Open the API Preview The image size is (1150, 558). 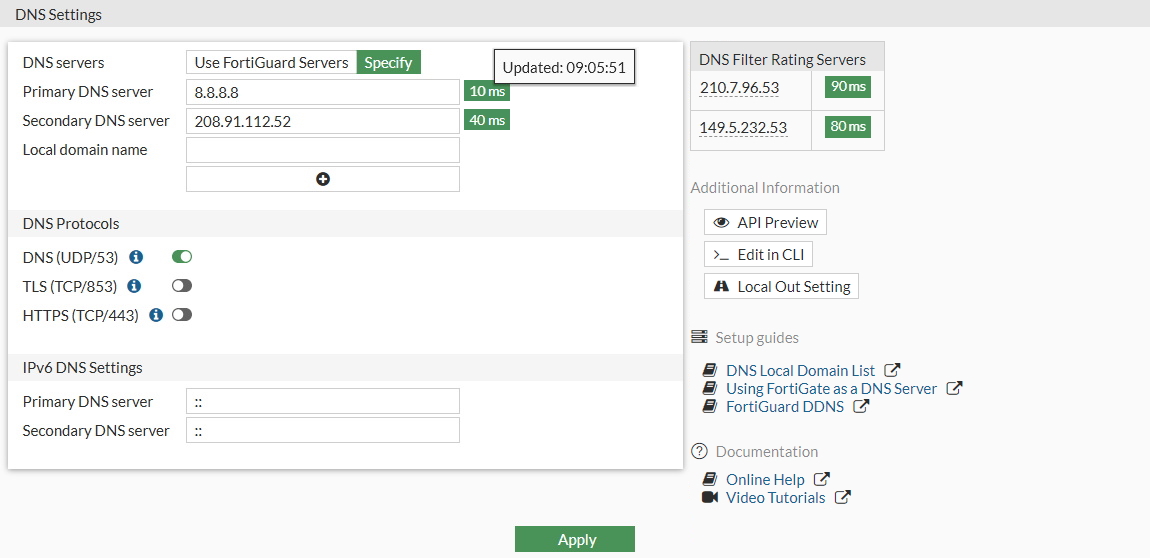[766, 222]
